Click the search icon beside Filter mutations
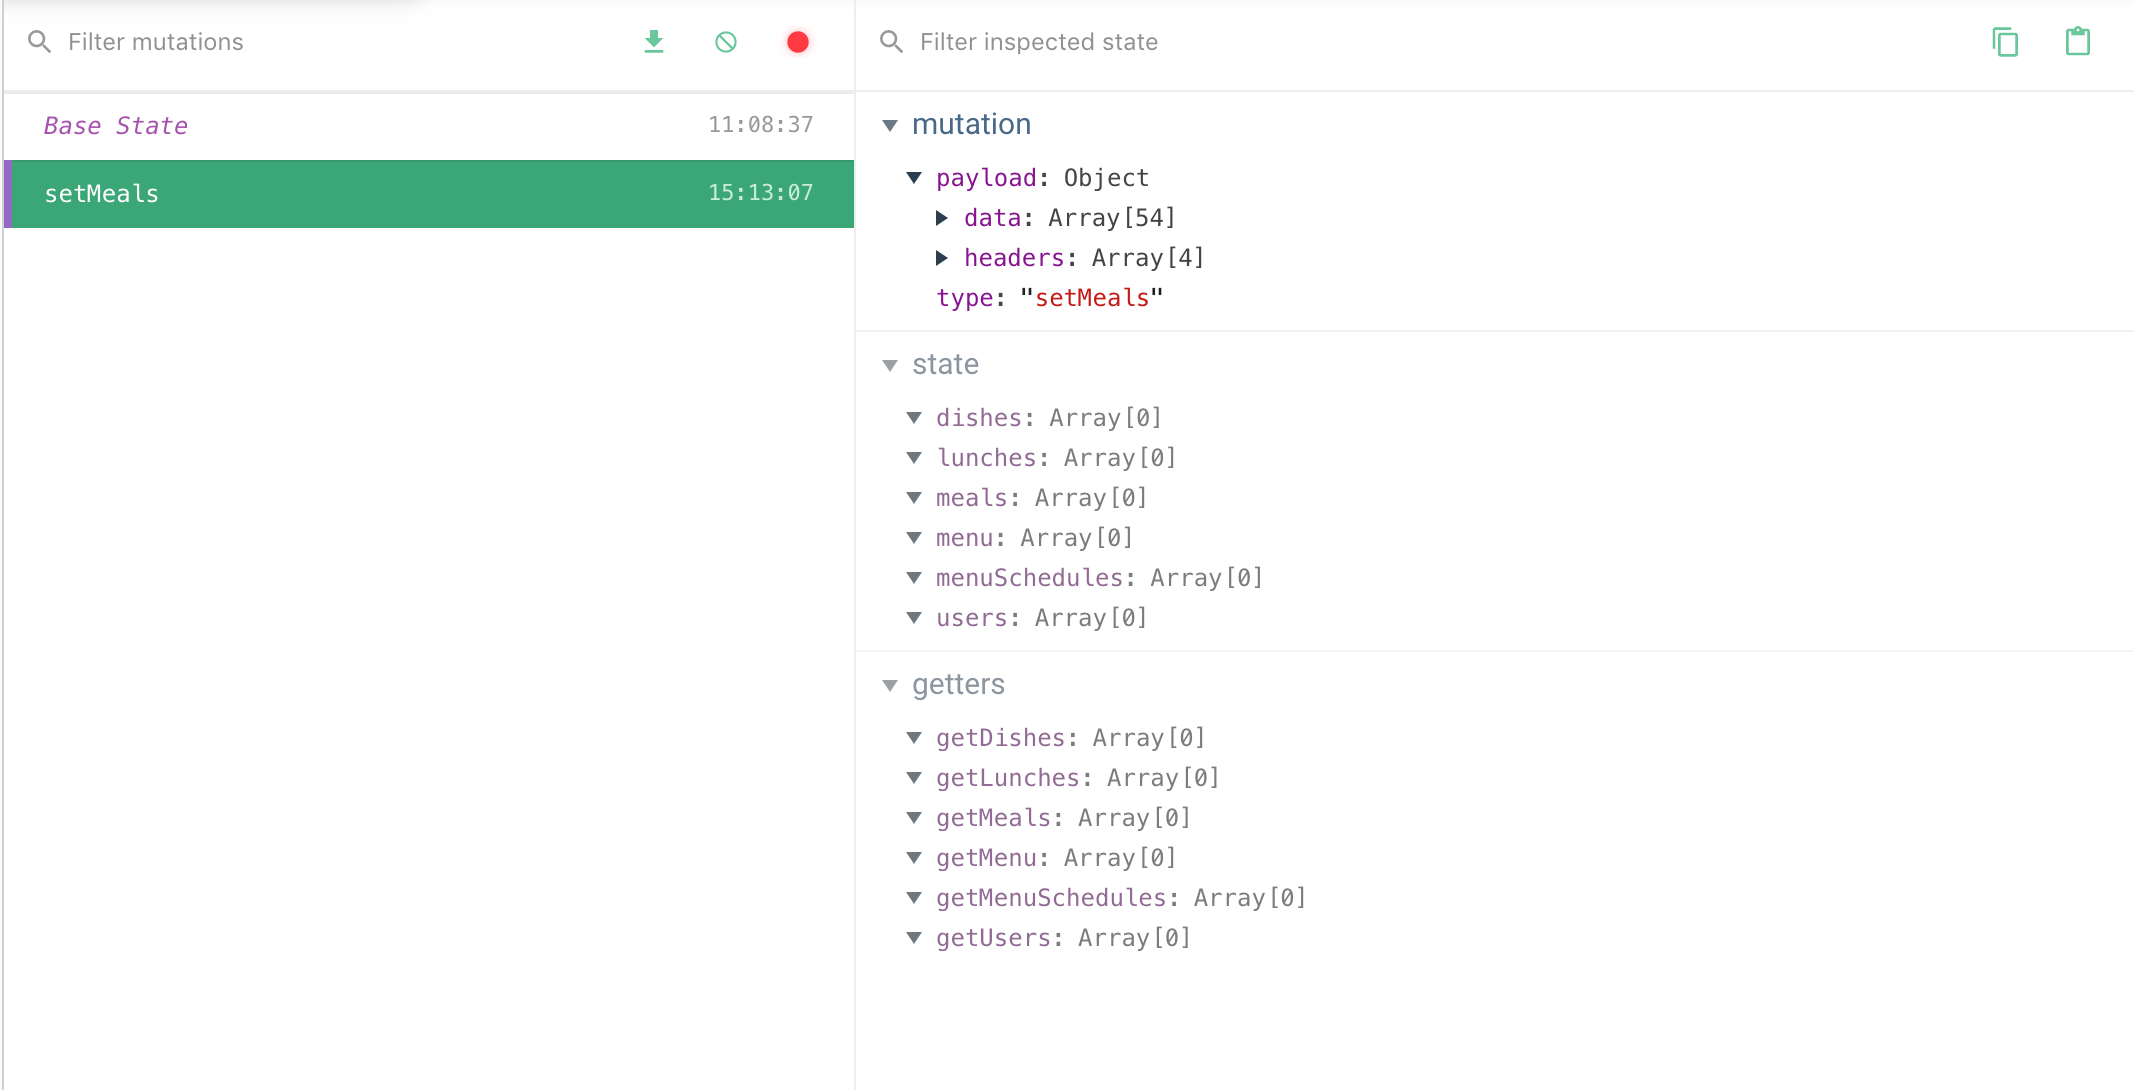 39,42
